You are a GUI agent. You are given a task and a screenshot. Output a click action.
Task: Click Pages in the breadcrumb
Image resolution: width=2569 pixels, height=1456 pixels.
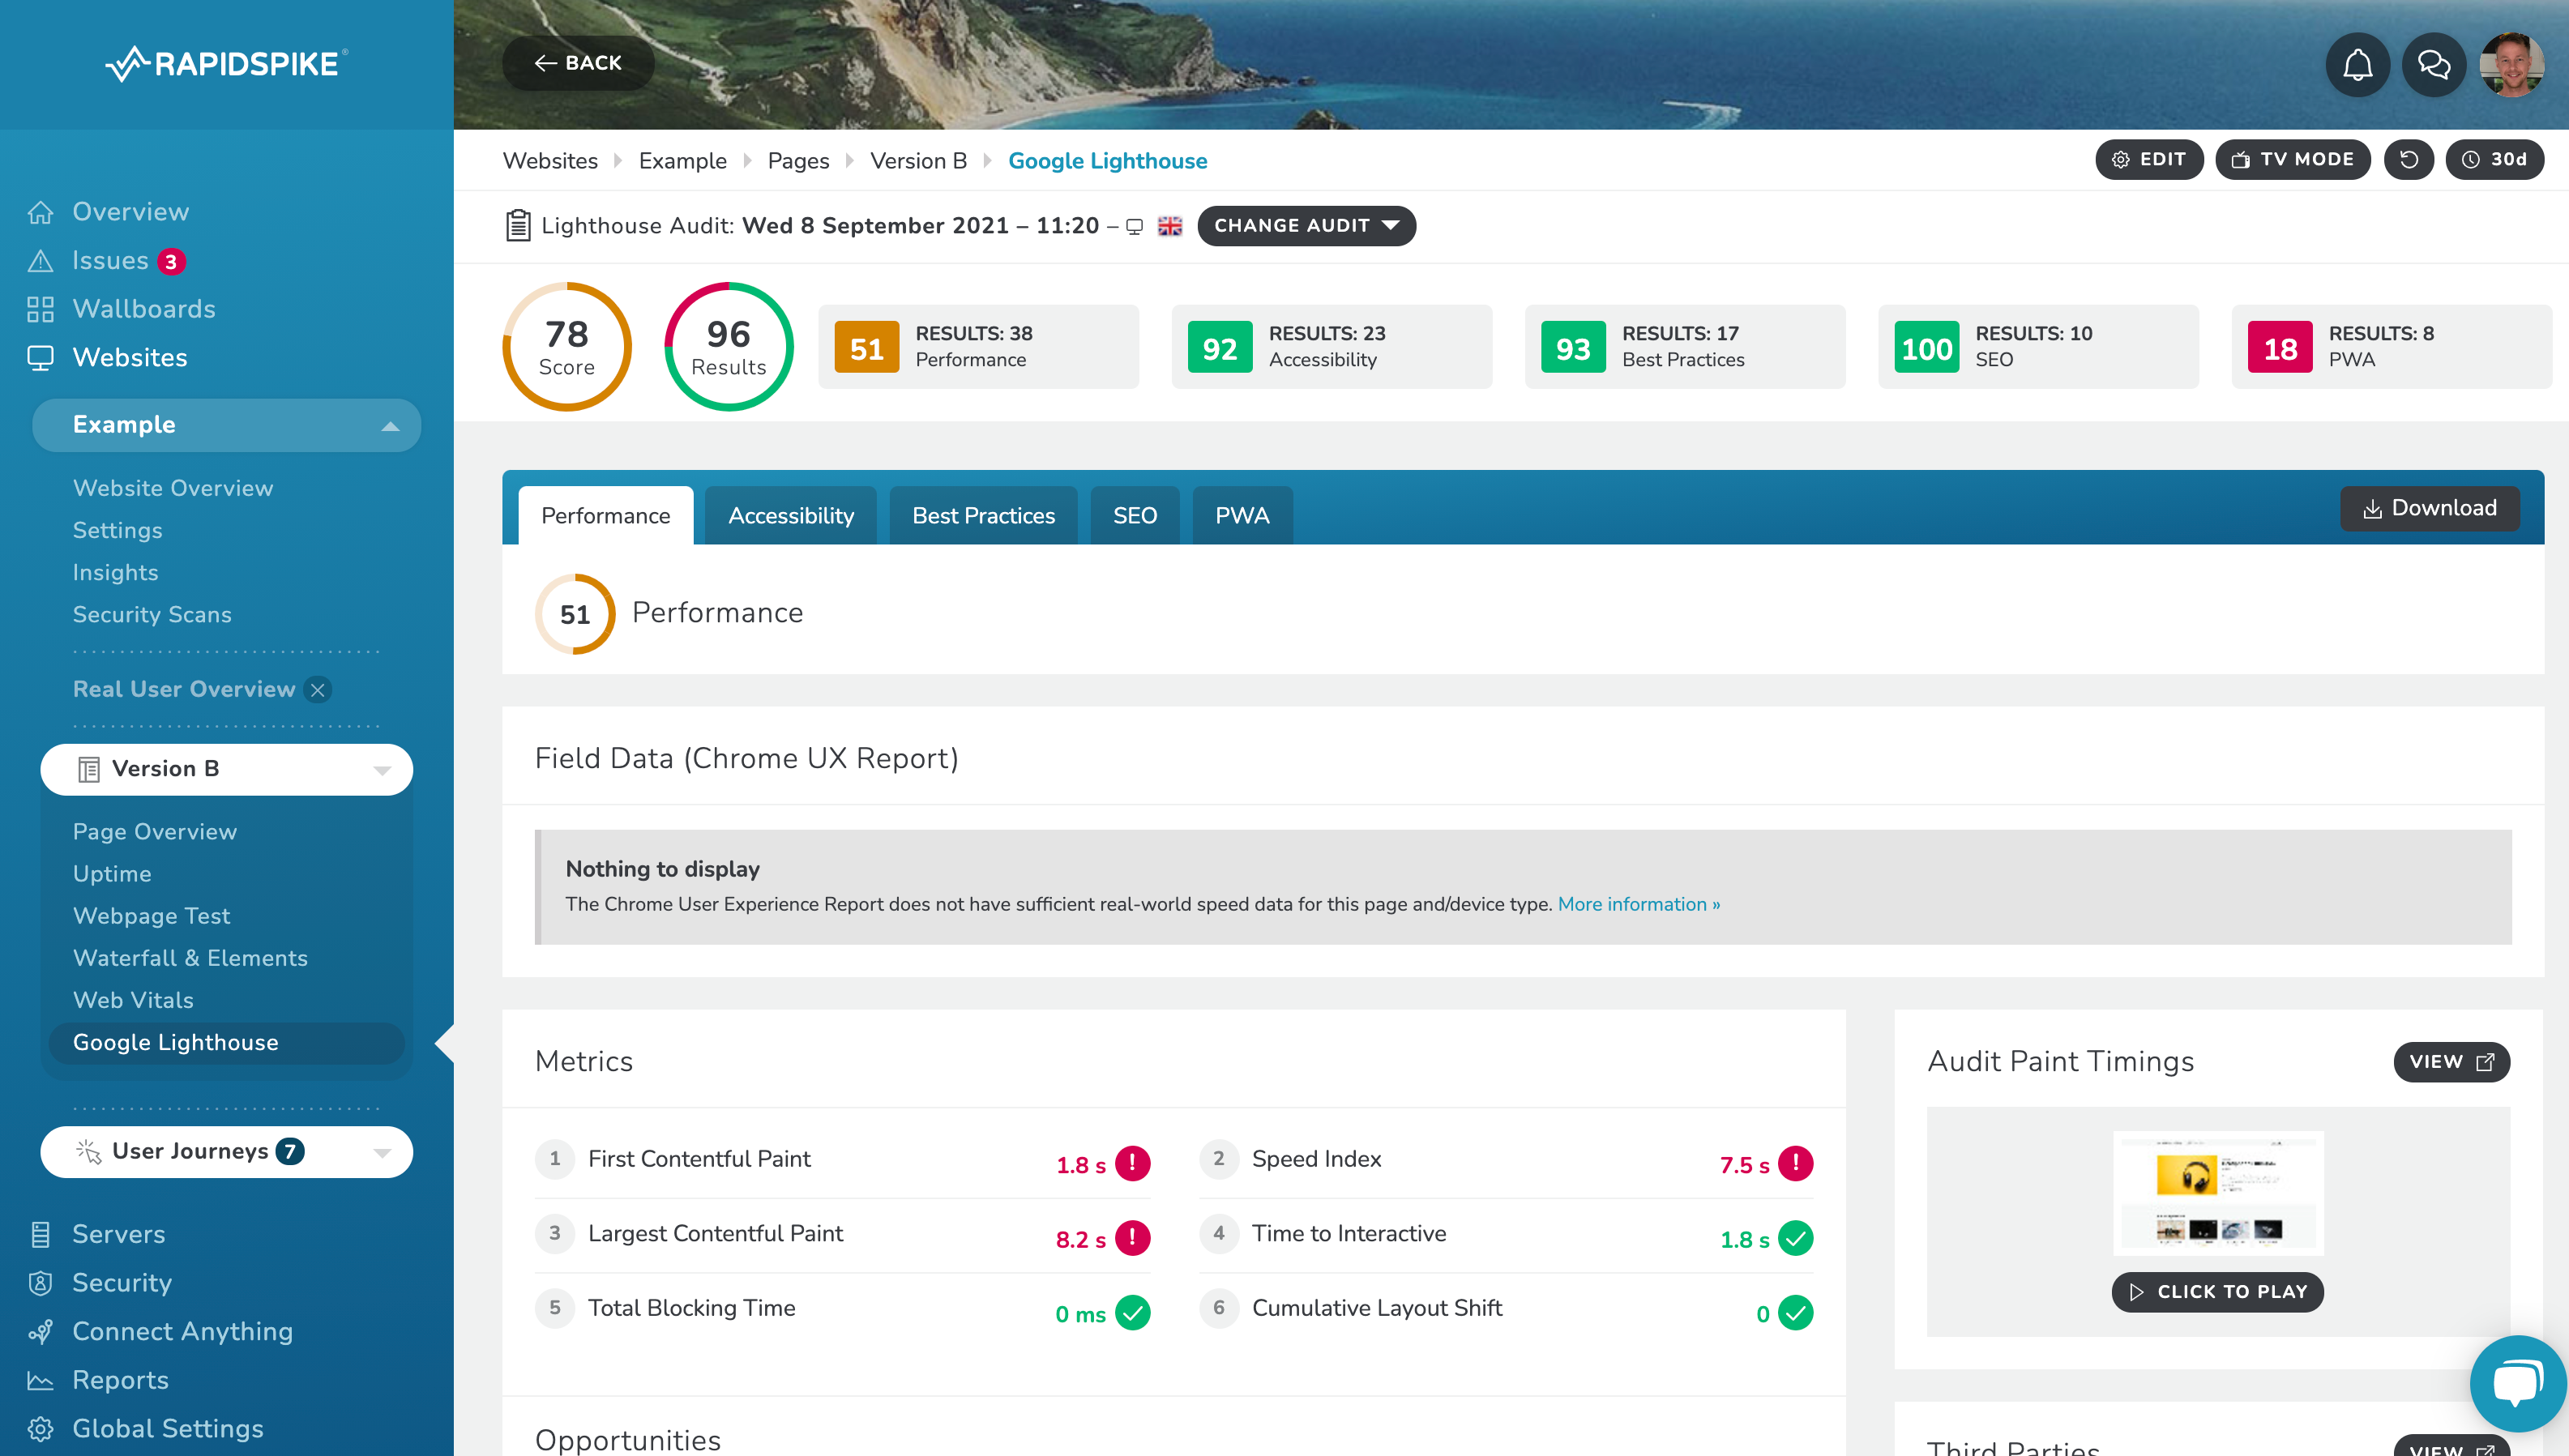(x=798, y=161)
